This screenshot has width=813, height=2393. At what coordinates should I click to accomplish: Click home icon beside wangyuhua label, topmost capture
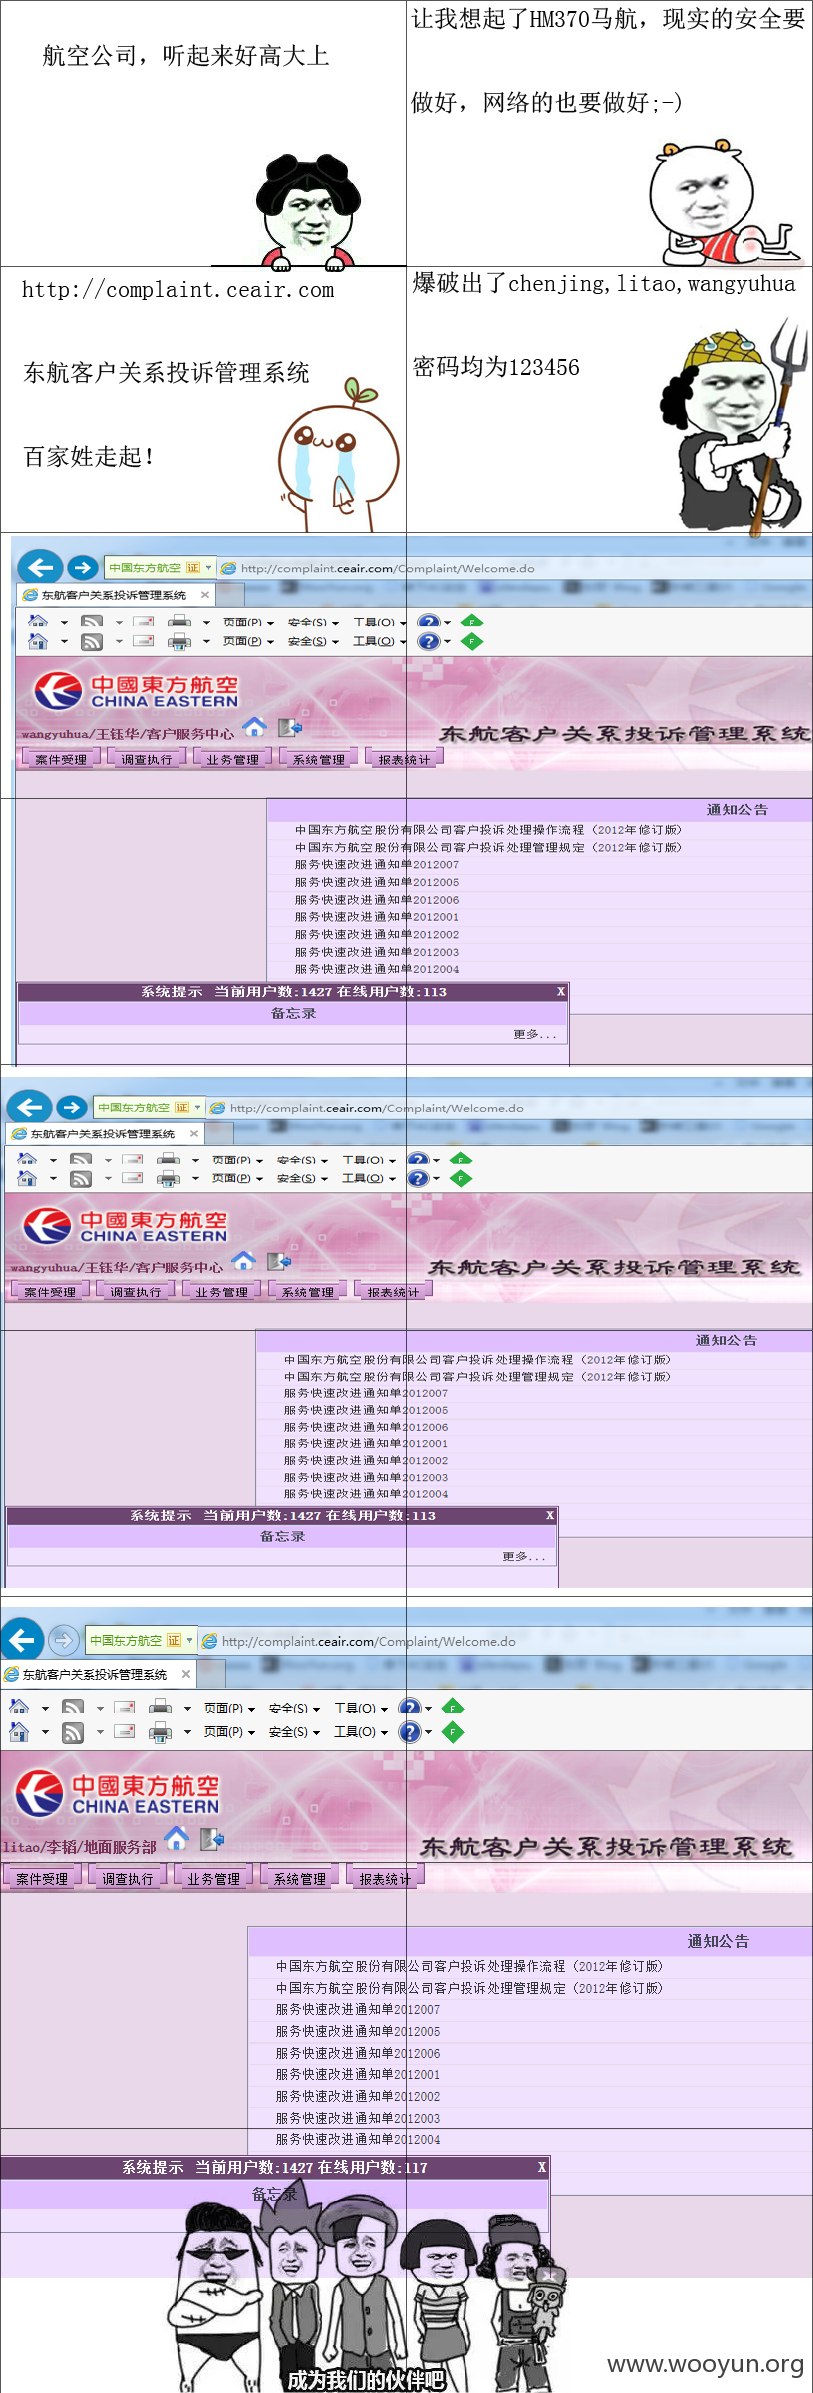coord(255,727)
